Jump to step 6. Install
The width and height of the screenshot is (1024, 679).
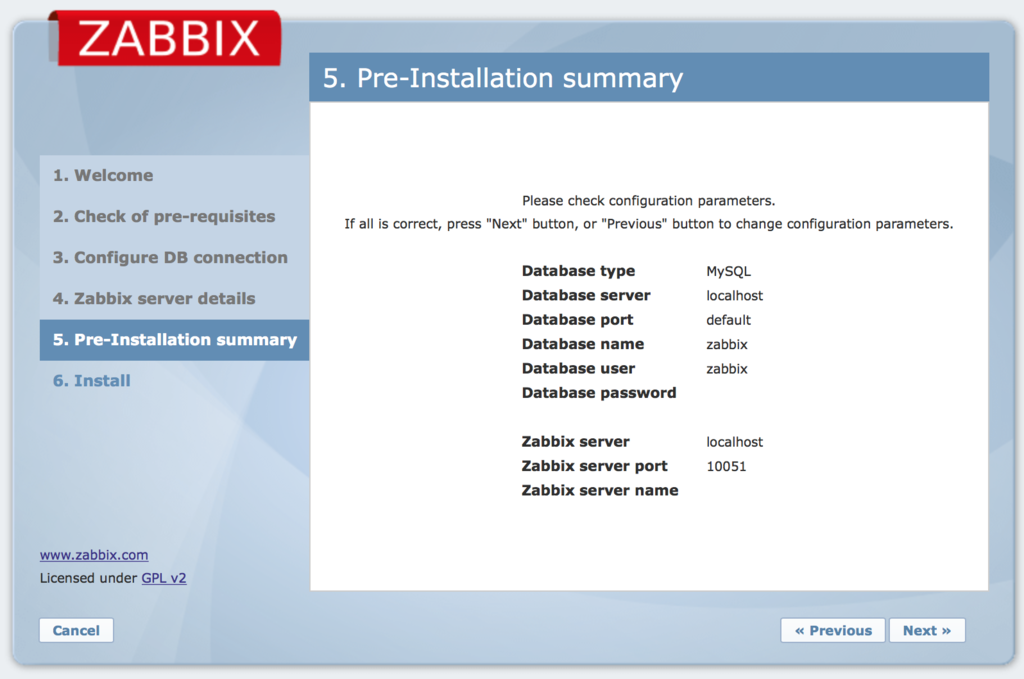[x=91, y=381]
